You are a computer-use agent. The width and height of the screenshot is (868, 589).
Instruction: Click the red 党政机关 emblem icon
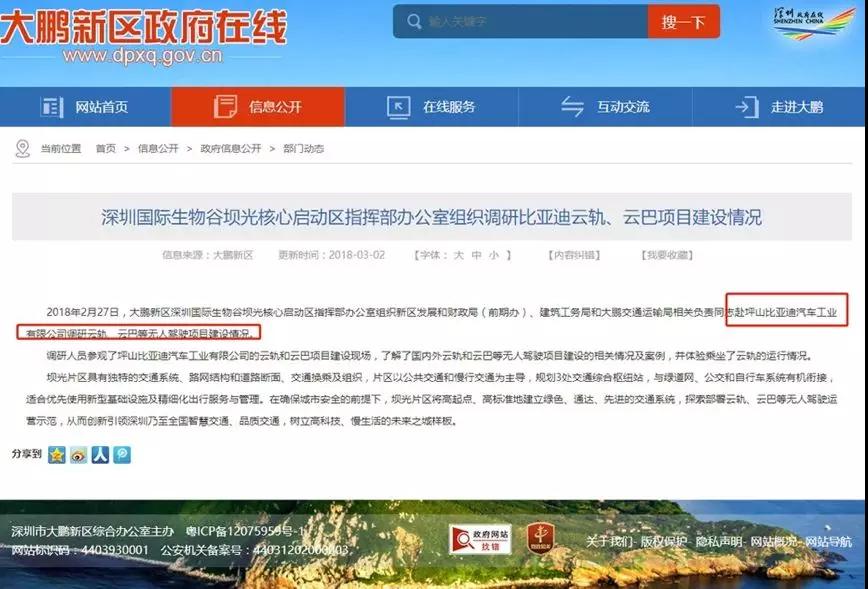click(x=540, y=538)
